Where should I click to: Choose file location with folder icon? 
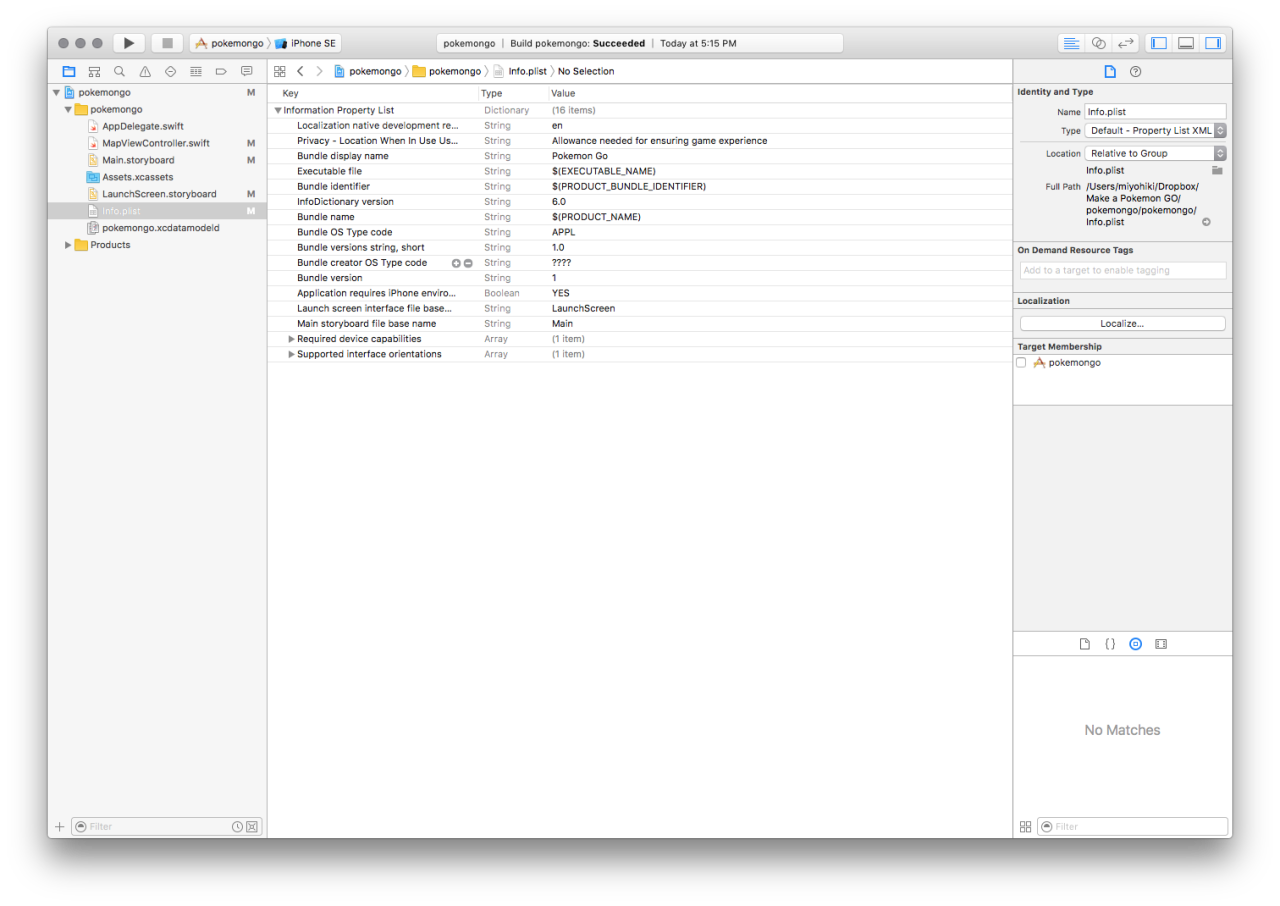click(x=1217, y=170)
